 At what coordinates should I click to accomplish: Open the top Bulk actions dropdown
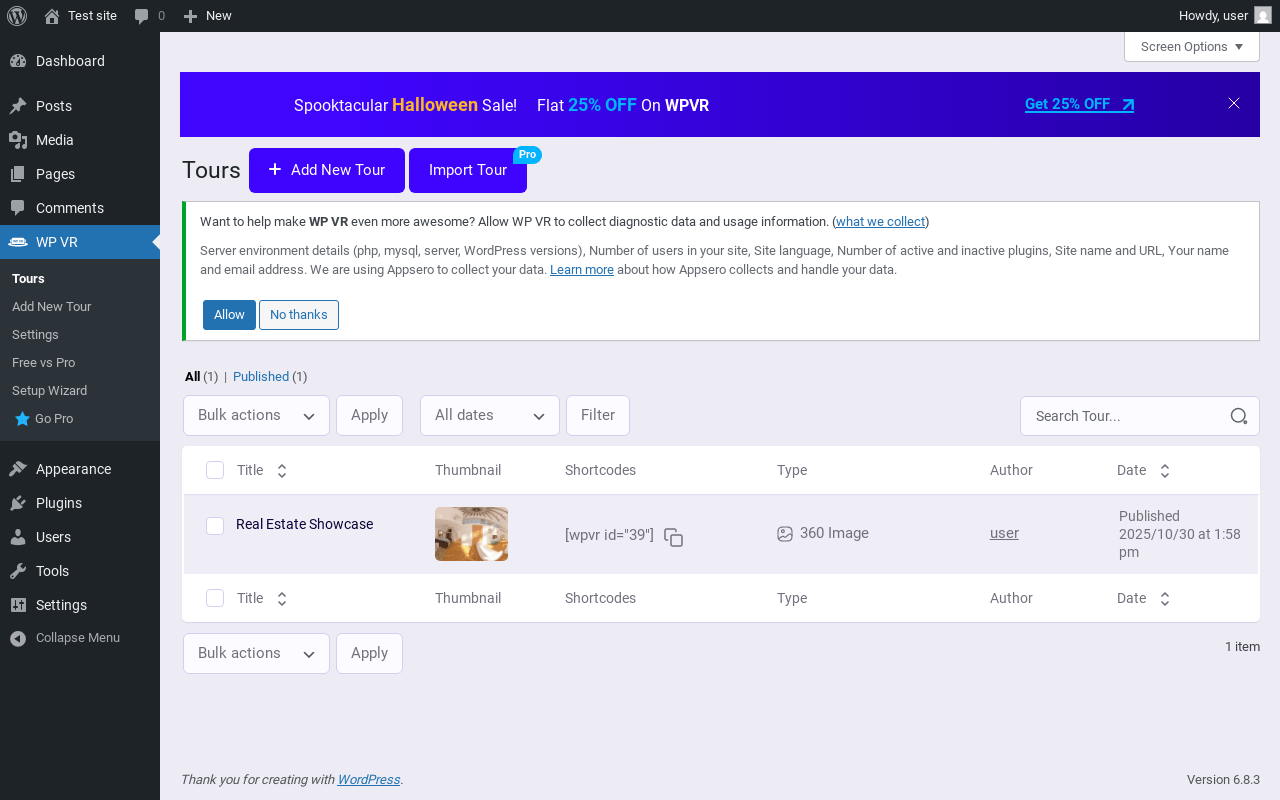[256, 416]
